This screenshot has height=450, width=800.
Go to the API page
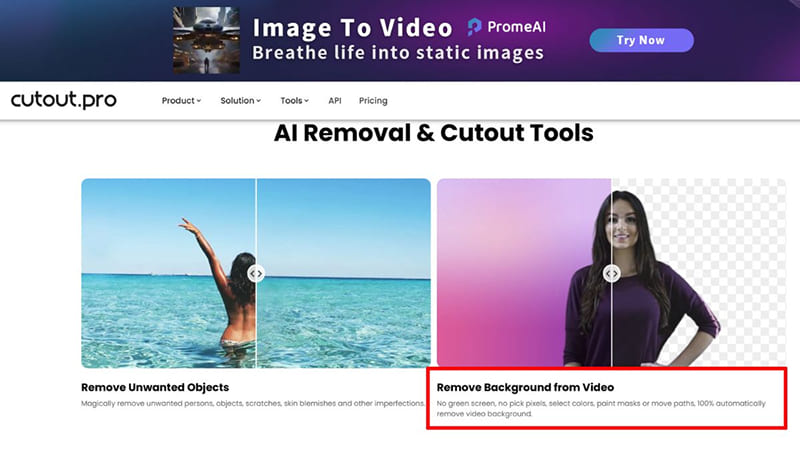pos(335,101)
